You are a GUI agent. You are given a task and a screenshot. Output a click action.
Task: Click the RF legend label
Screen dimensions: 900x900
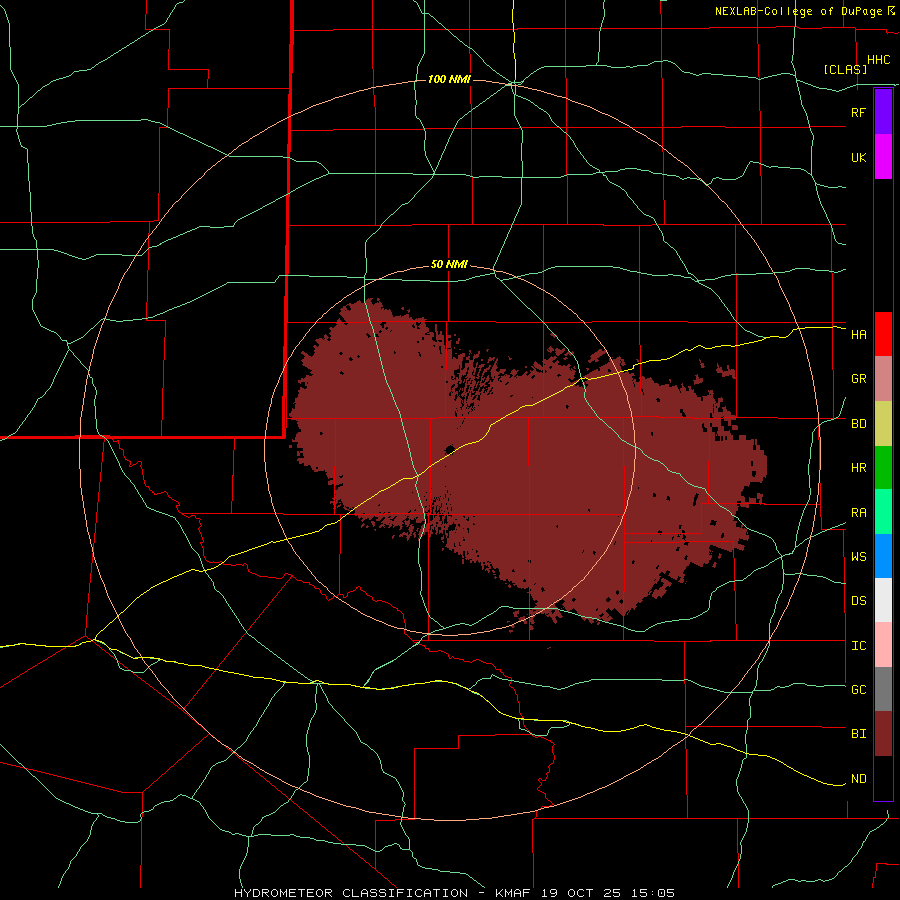click(x=858, y=112)
